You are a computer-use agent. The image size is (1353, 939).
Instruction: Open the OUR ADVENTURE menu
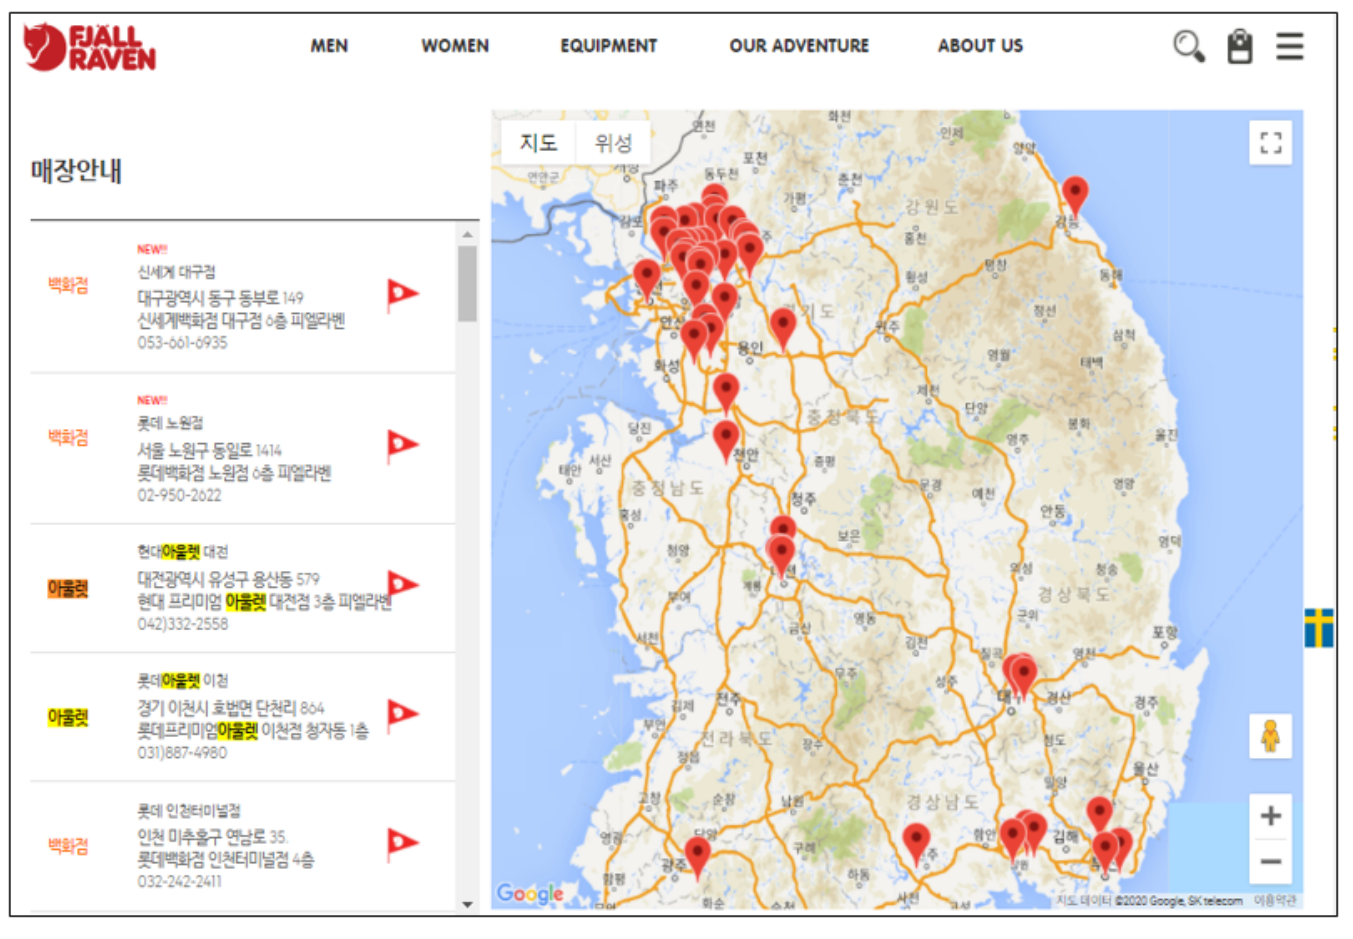(x=799, y=46)
